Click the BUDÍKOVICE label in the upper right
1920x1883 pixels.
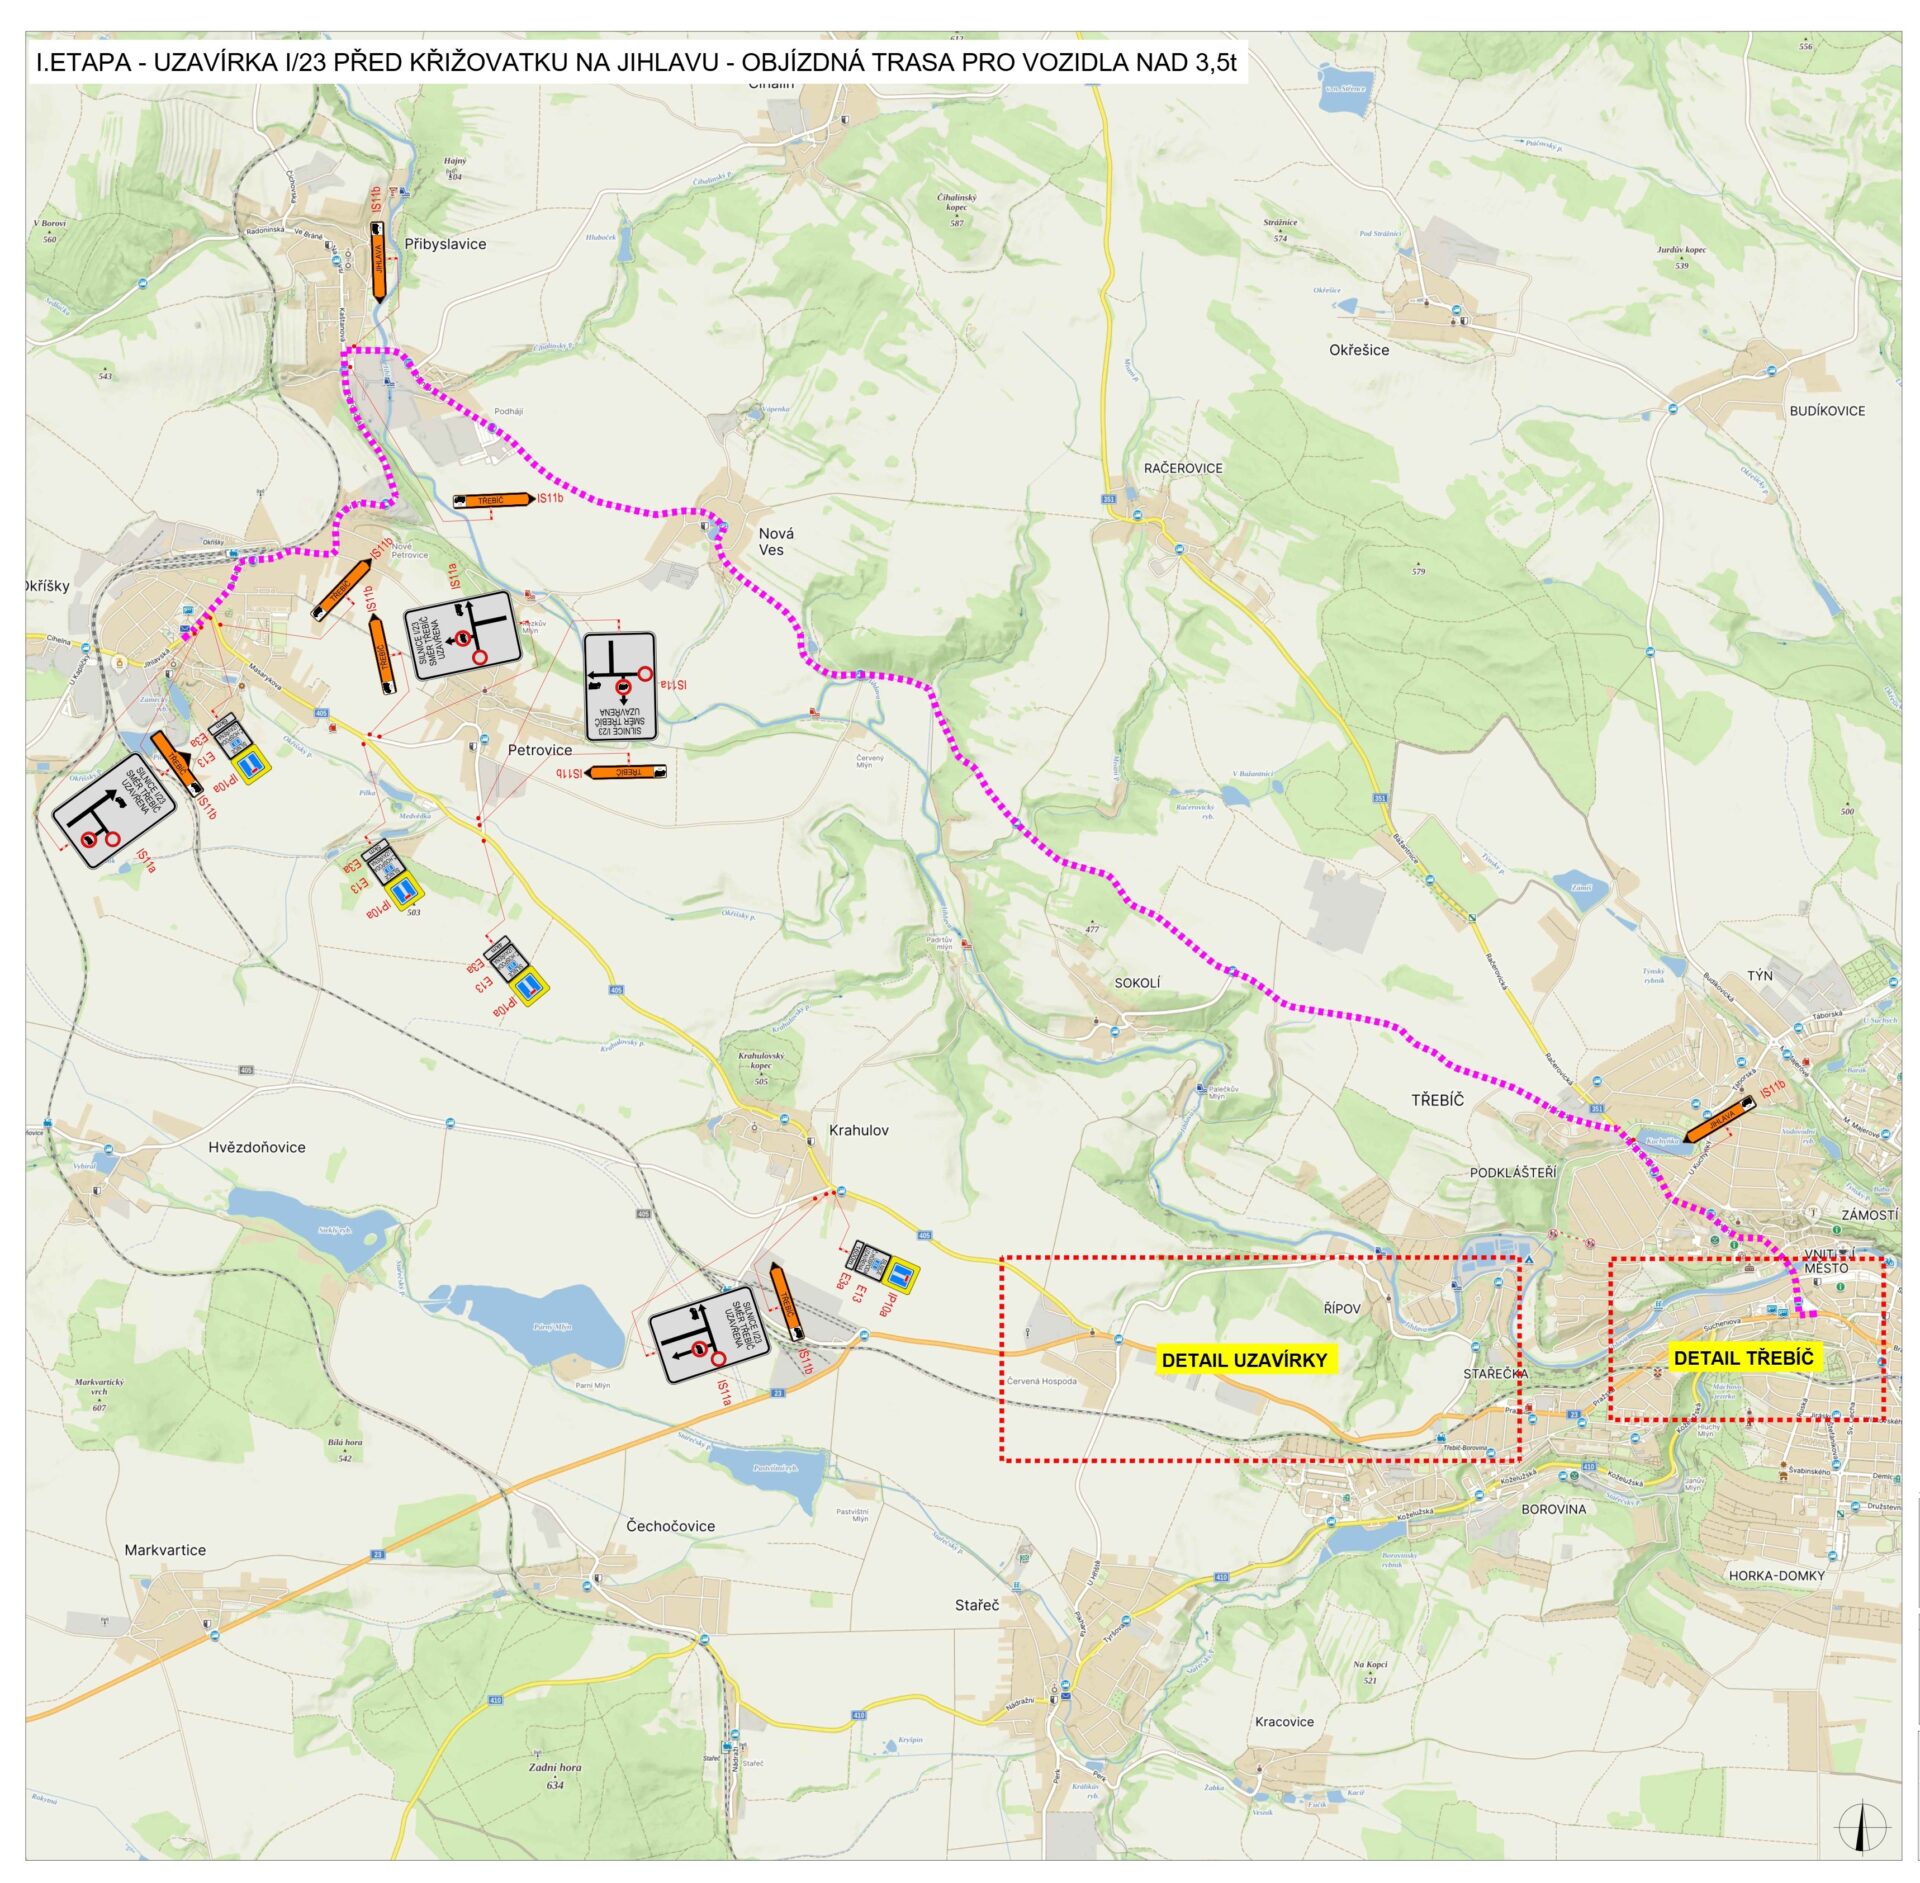pos(1827,411)
